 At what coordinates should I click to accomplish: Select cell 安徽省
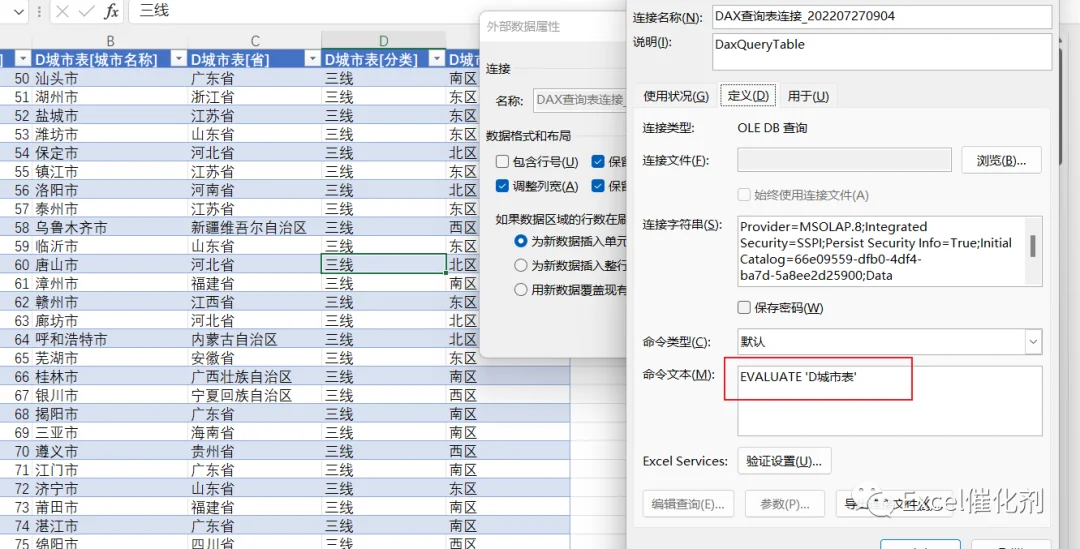[x=255, y=358]
